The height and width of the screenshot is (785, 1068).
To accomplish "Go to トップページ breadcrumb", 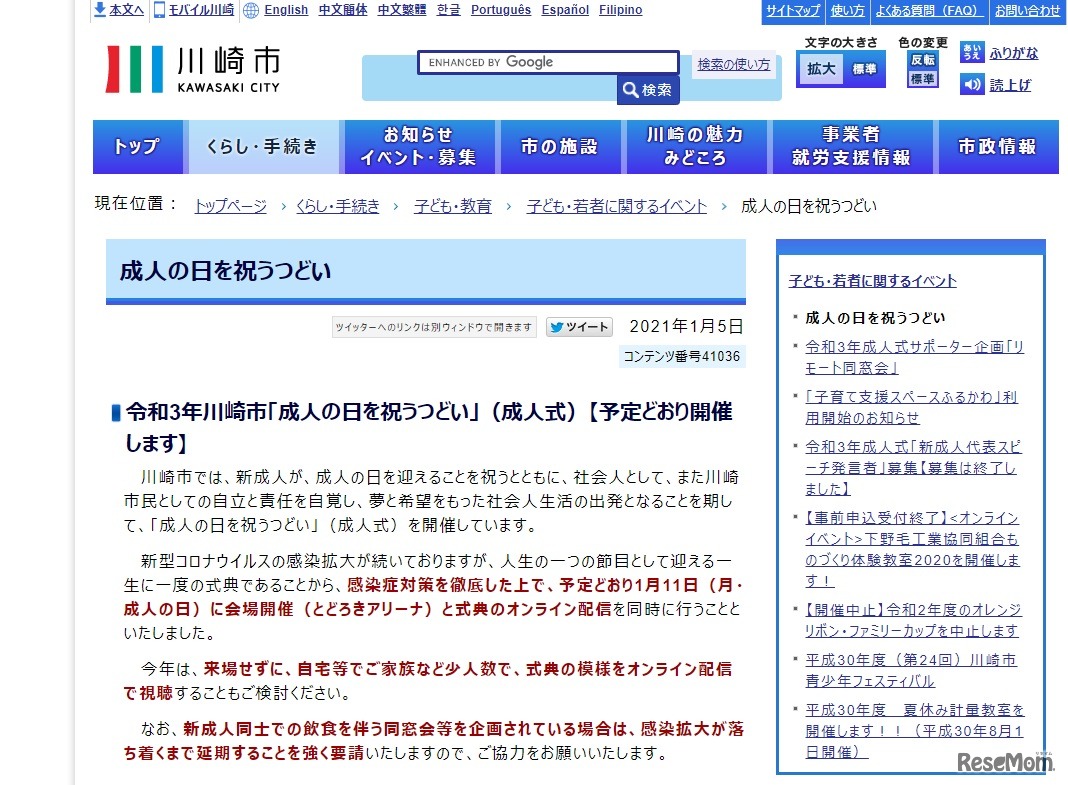I will pos(231,206).
